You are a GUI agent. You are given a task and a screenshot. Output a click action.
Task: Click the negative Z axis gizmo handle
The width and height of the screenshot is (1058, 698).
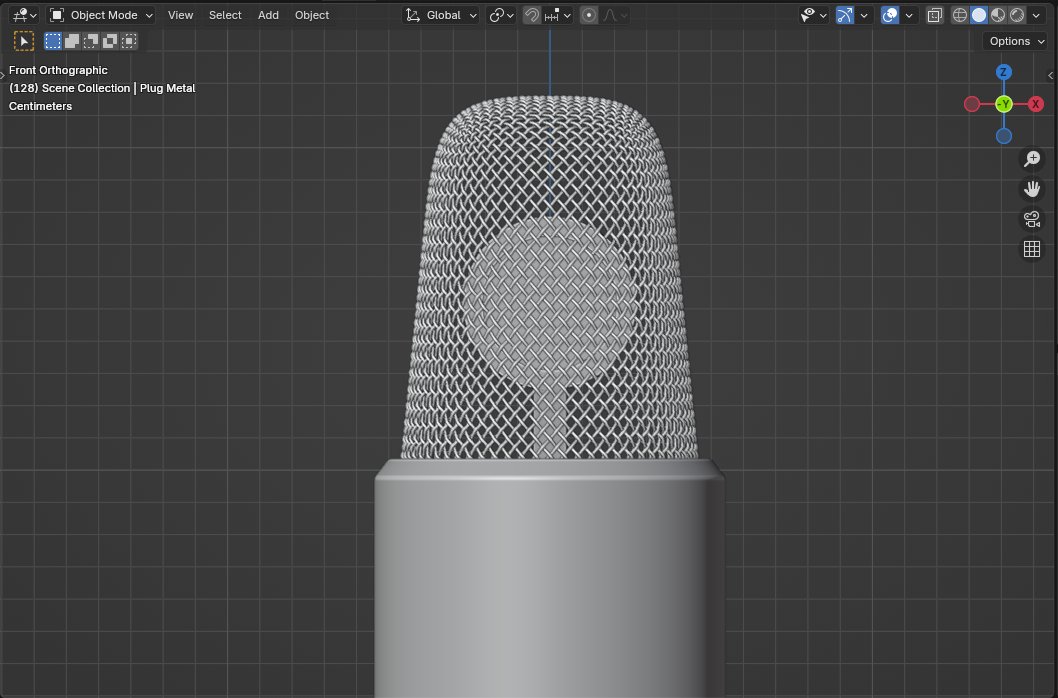[1004, 136]
